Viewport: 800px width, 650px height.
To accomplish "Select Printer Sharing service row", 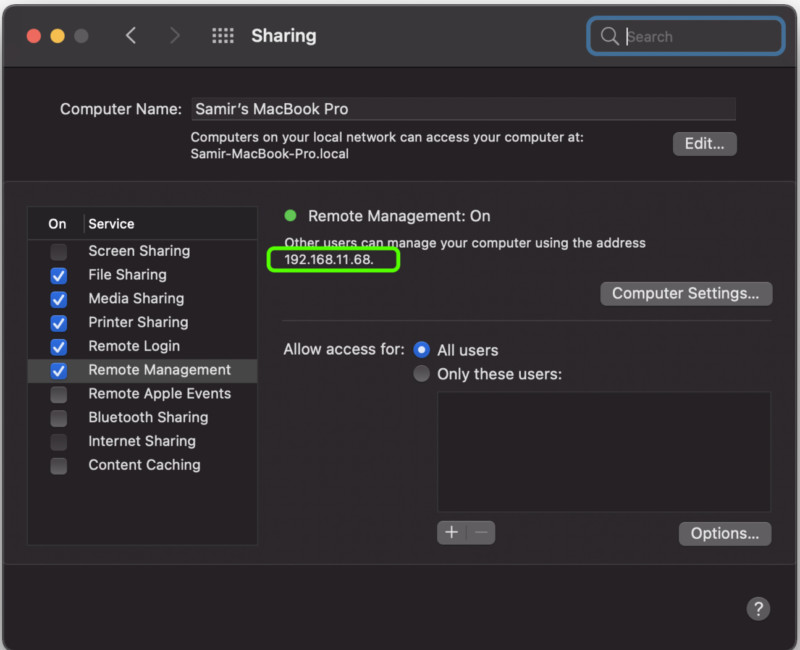I will tap(142, 322).
